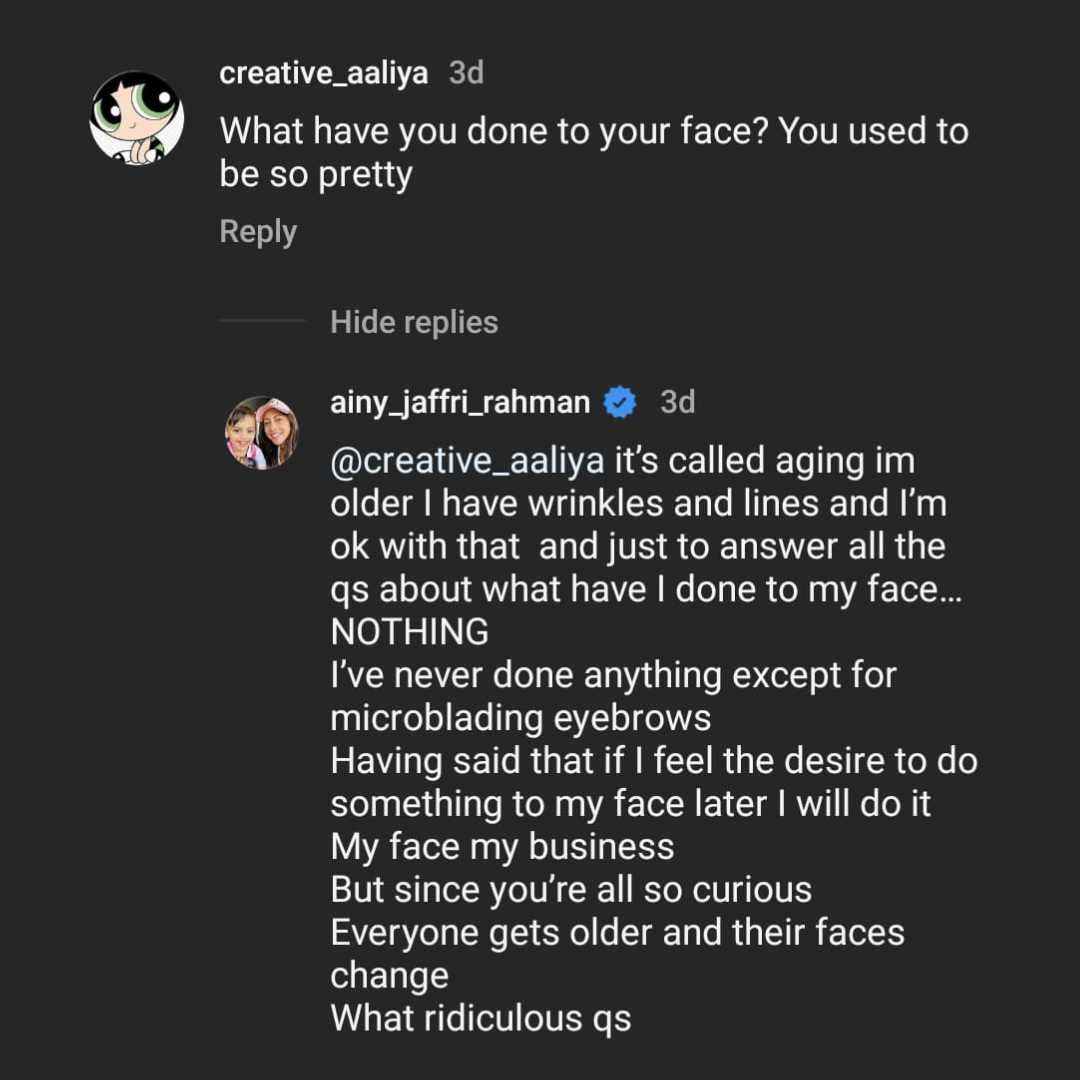Click the line "Having said that if I feel the desire"
This screenshot has height=1080, width=1080.
[653, 761]
